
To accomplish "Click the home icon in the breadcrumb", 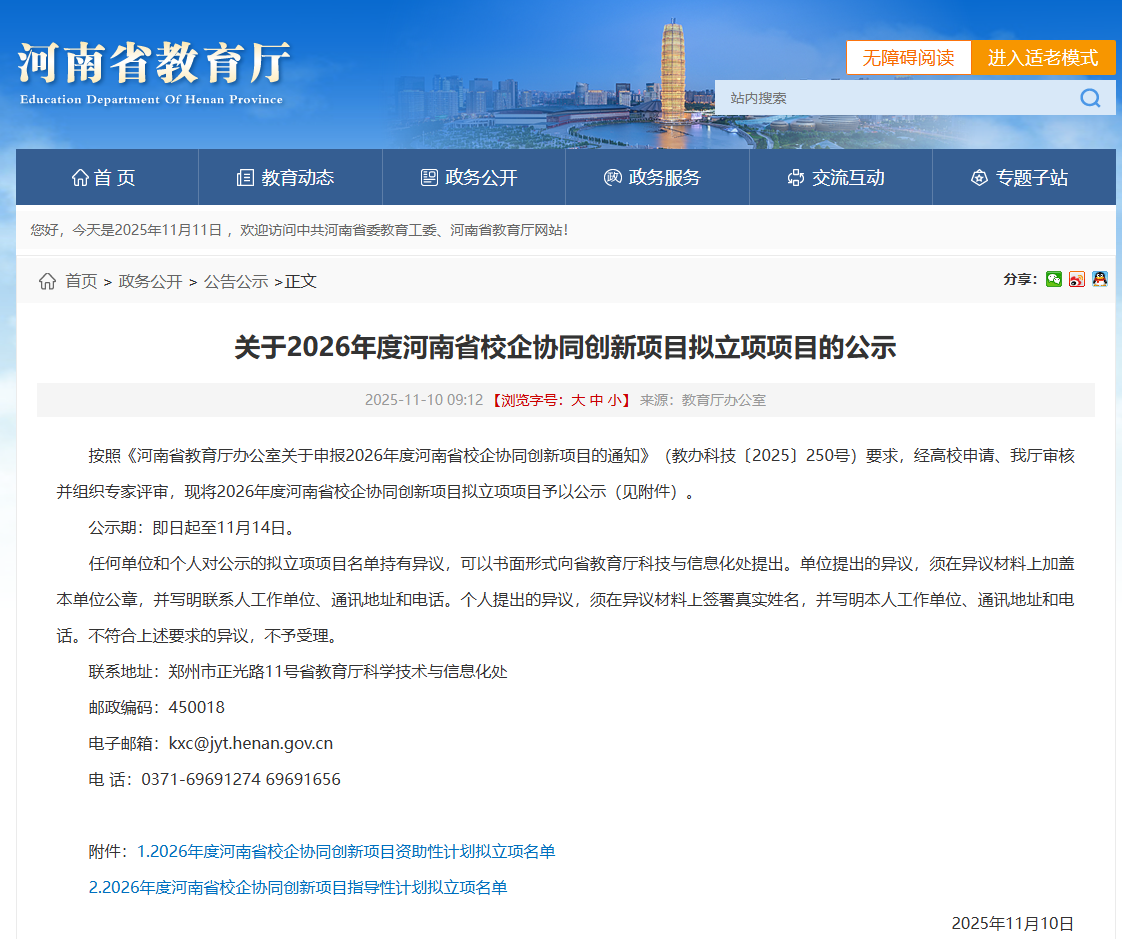I will point(47,282).
